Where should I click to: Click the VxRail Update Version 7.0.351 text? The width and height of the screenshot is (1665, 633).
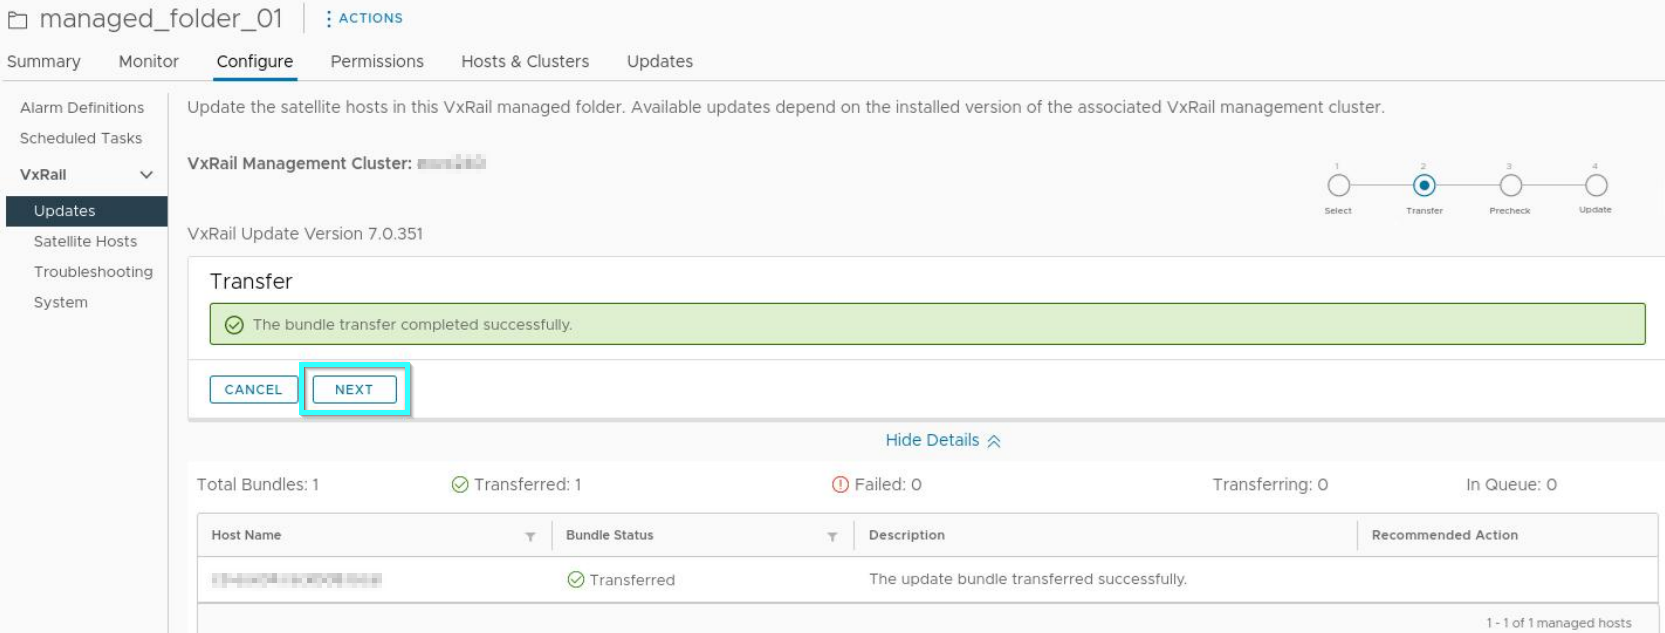305,234
